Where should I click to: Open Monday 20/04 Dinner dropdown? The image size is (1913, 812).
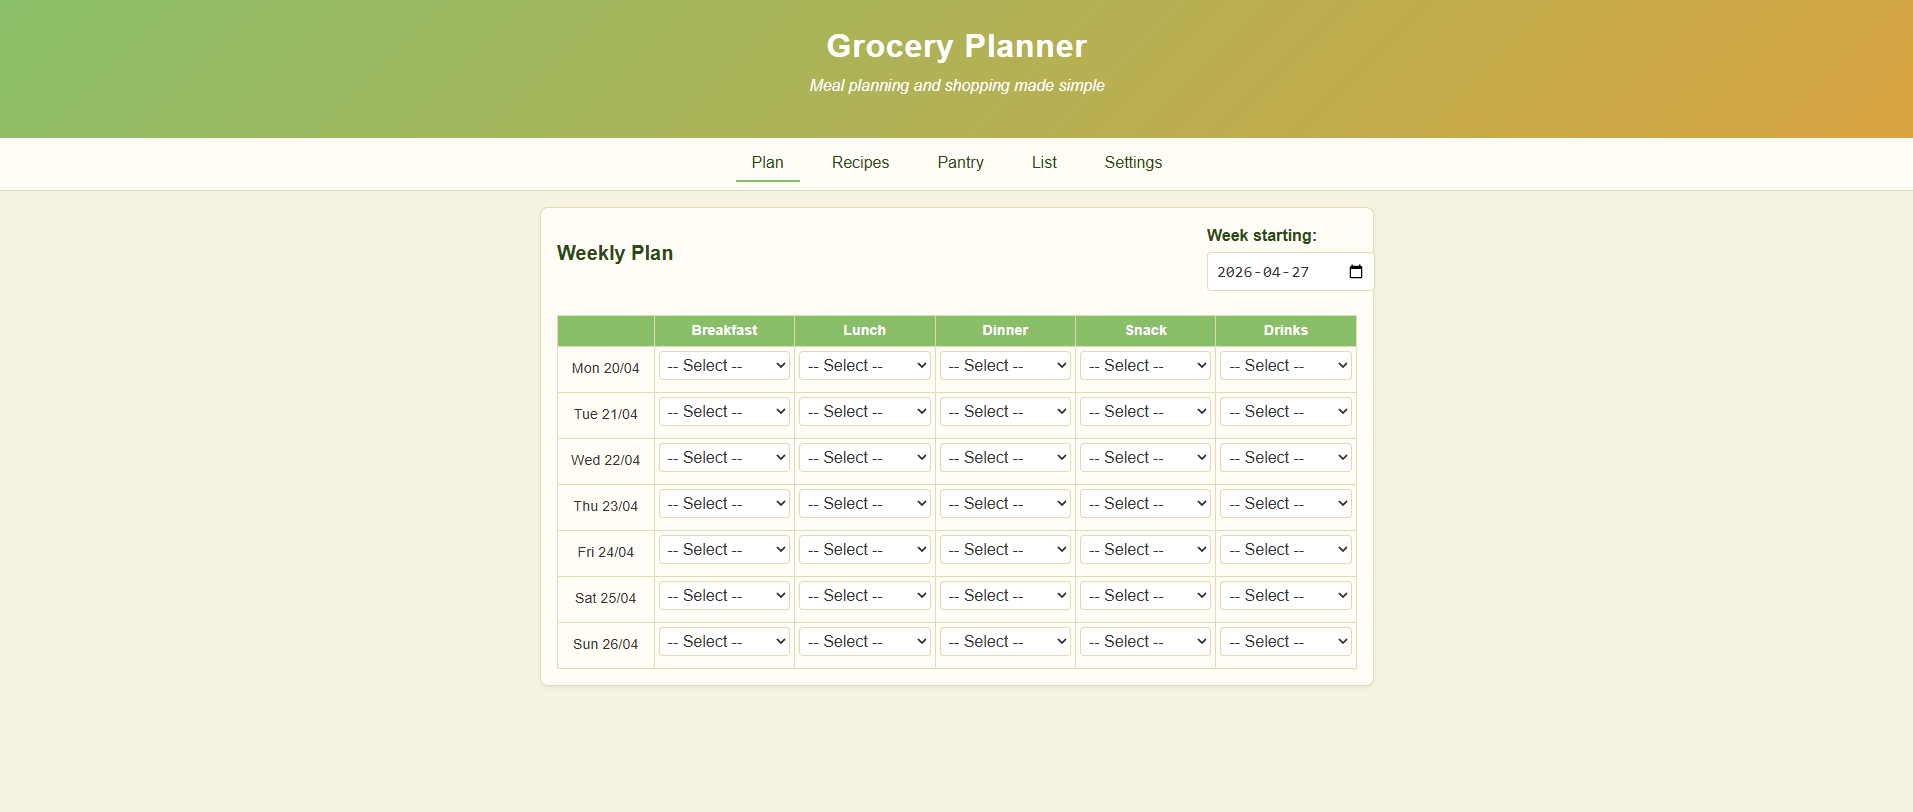[x=1005, y=366]
